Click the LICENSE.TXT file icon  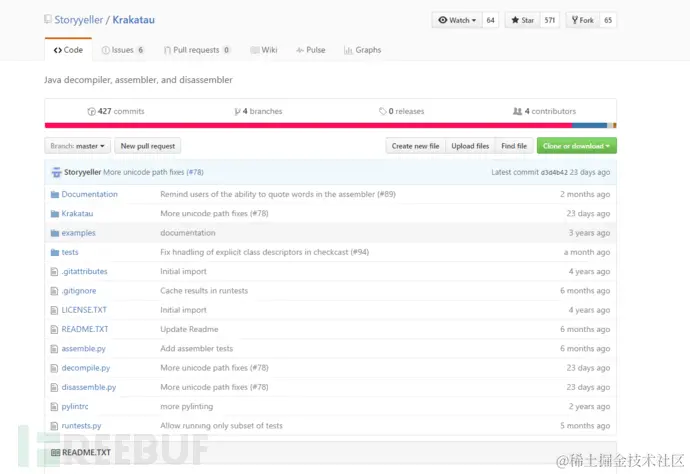[54, 310]
